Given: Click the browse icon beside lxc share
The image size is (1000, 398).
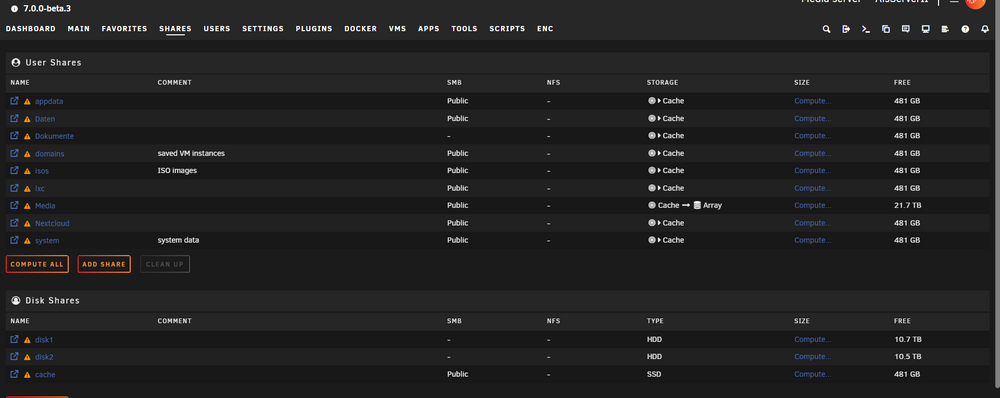Looking at the screenshot, I should [x=15, y=188].
